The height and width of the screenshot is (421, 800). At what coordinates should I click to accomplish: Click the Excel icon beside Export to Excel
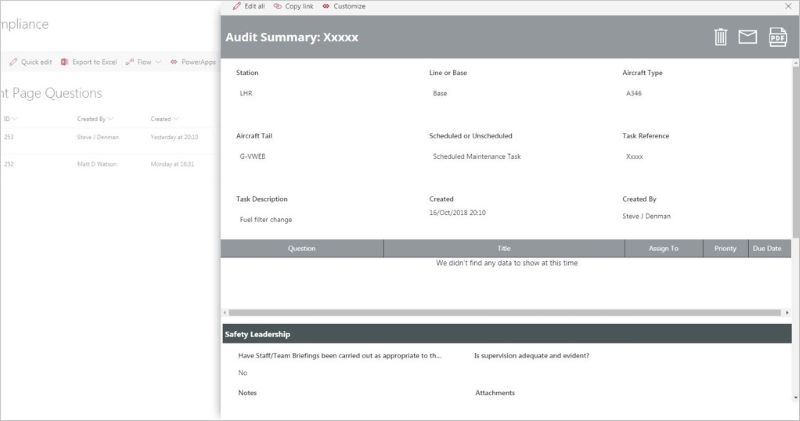coord(64,62)
